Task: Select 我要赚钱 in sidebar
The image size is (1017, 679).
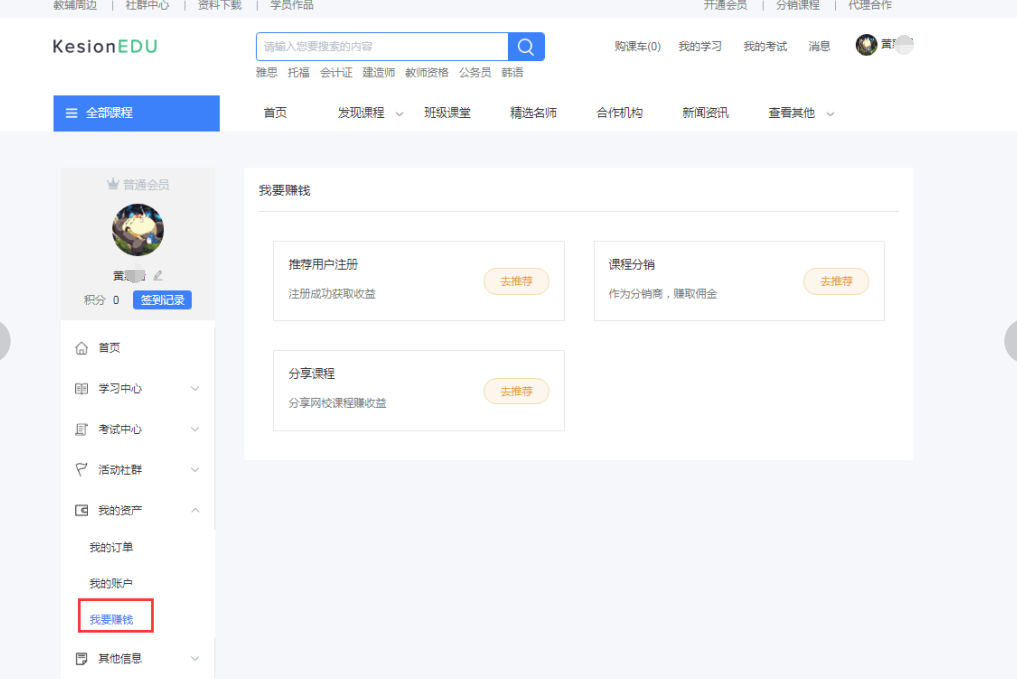Action: 111,619
